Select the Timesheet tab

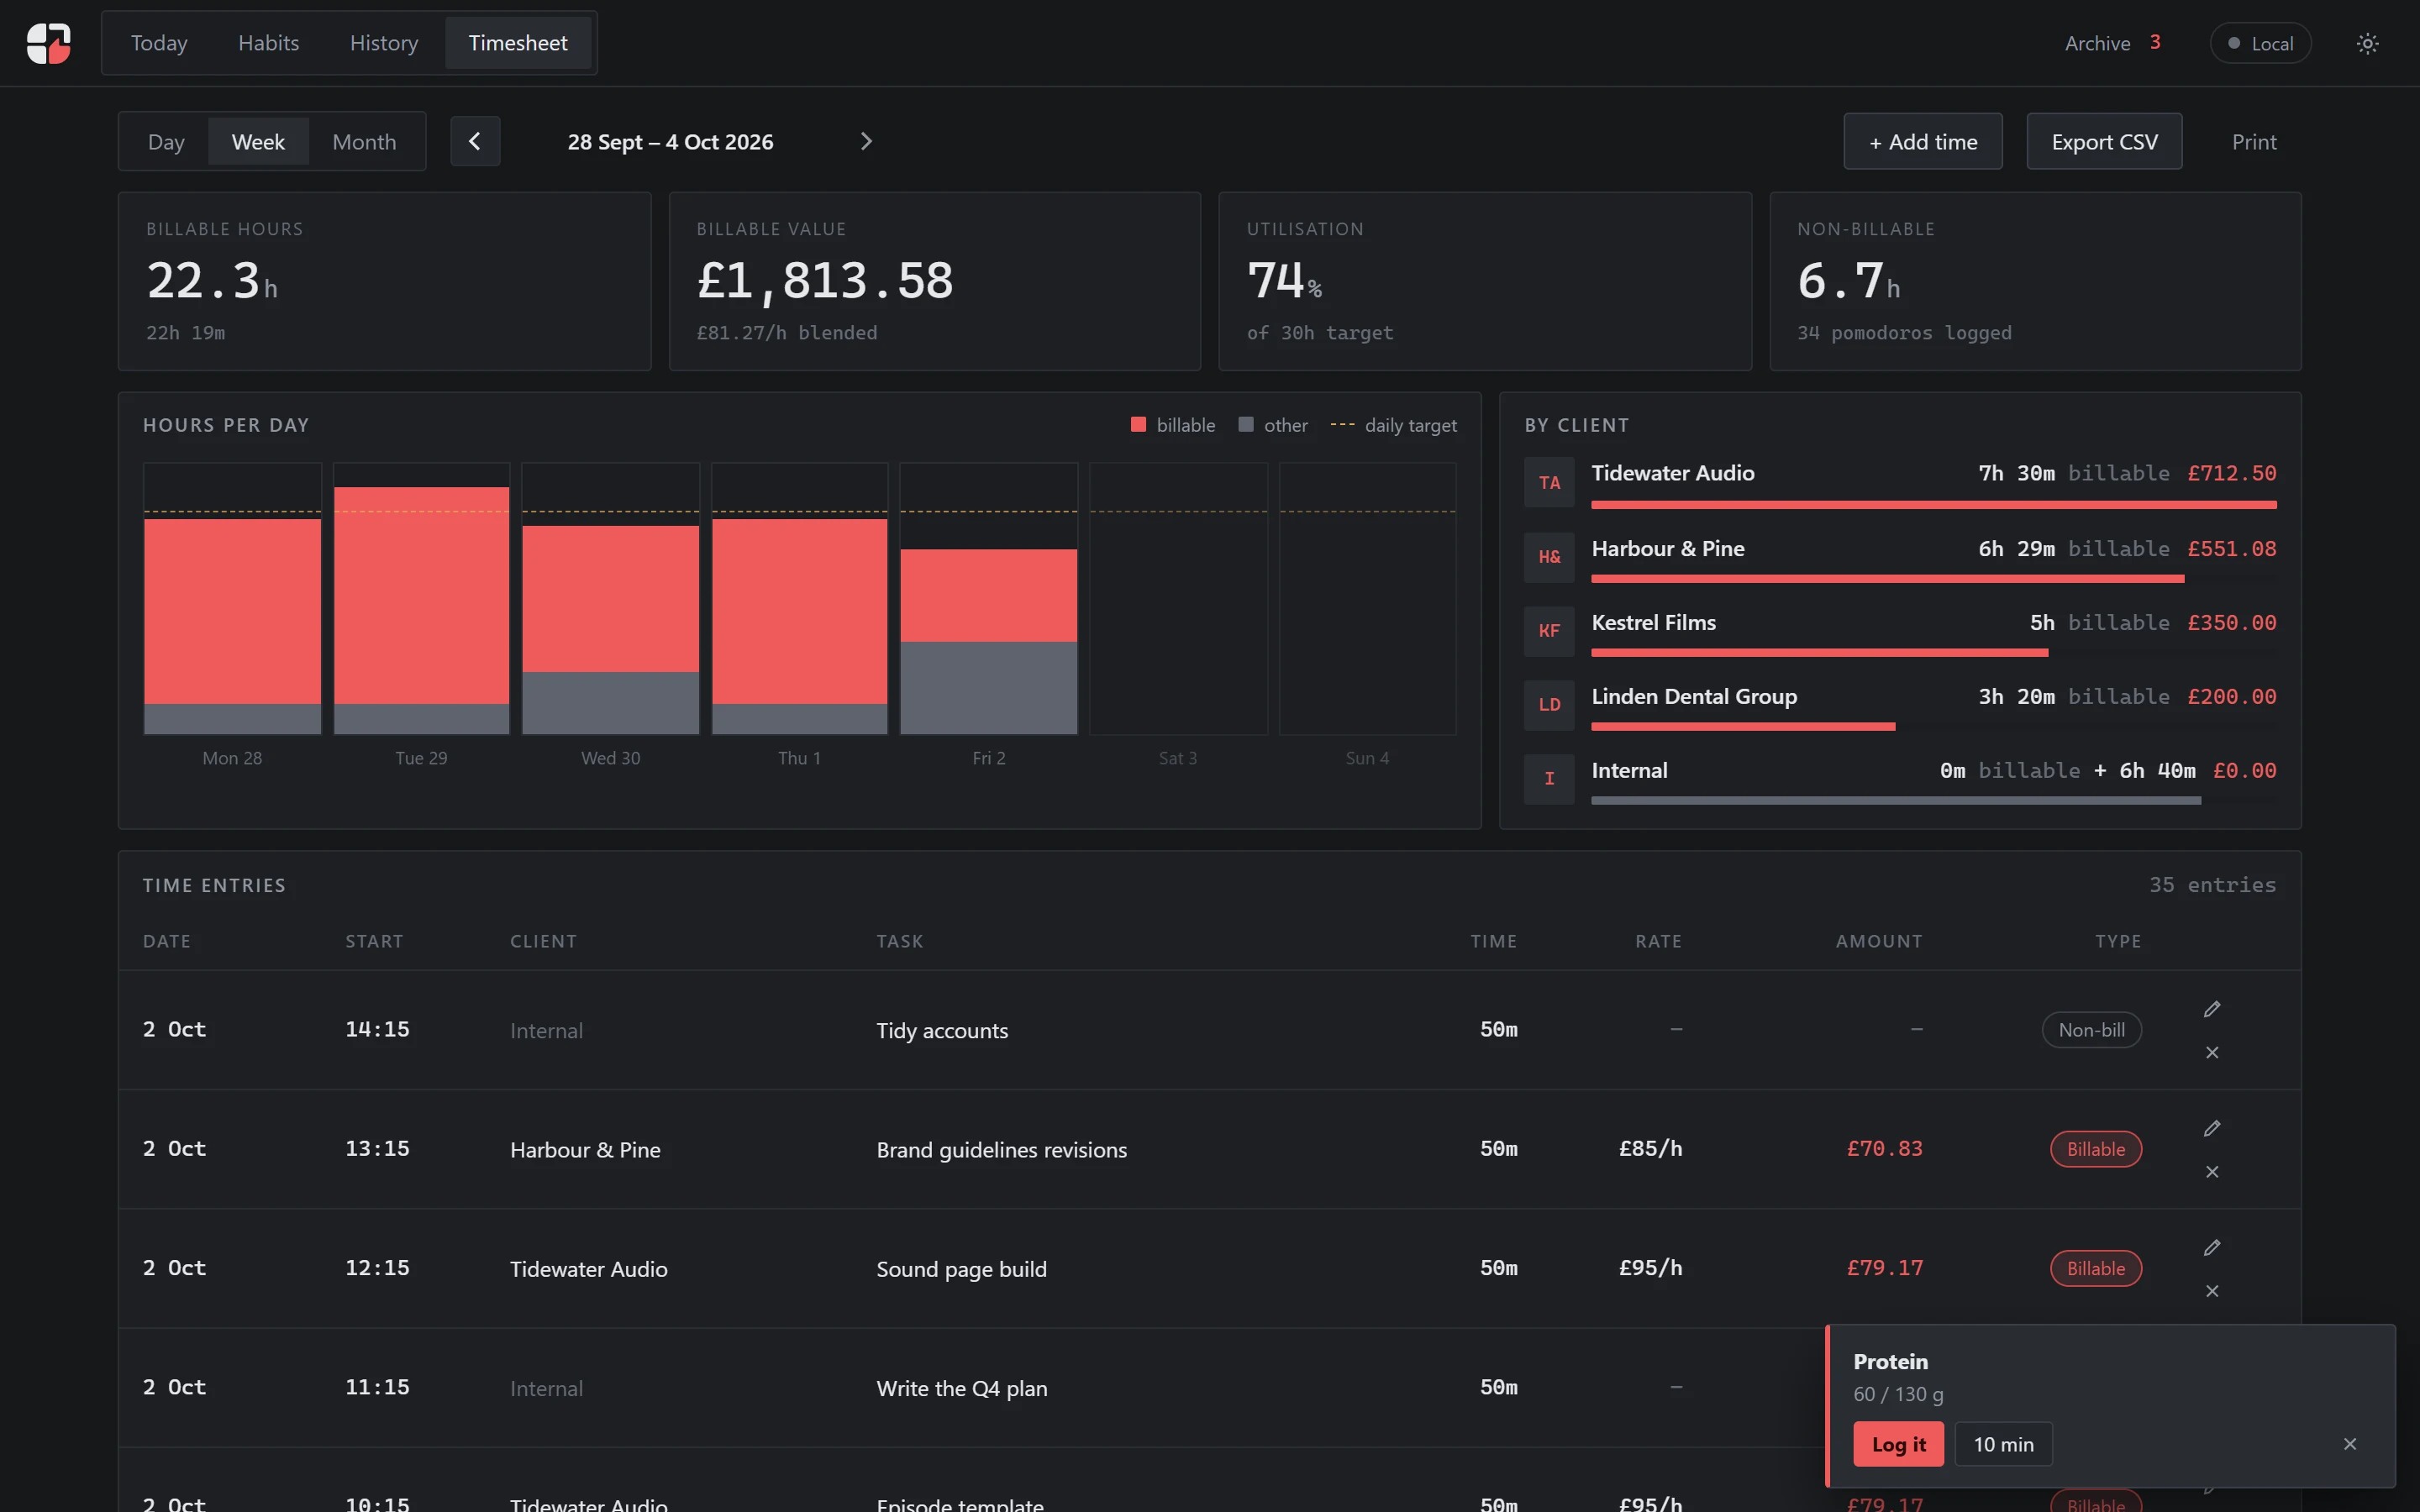pyautogui.click(x=518, y=43)
